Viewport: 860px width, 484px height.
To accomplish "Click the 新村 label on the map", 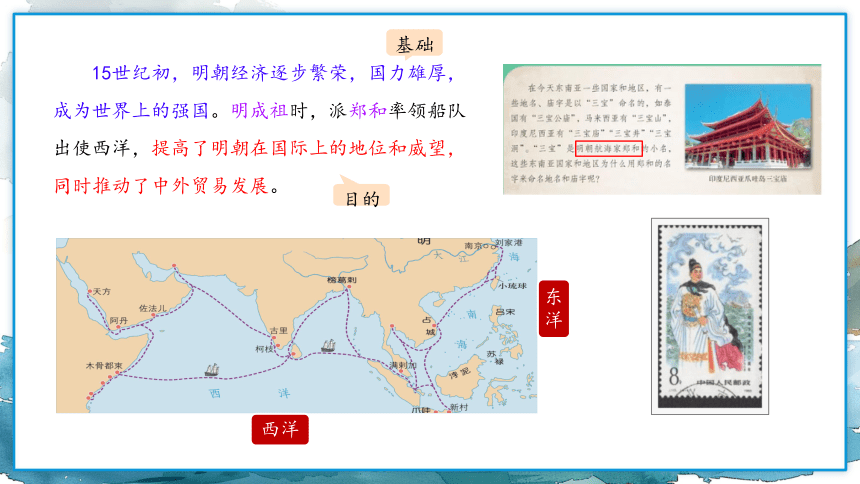I will pyautogui.click(x=459, y=407).
